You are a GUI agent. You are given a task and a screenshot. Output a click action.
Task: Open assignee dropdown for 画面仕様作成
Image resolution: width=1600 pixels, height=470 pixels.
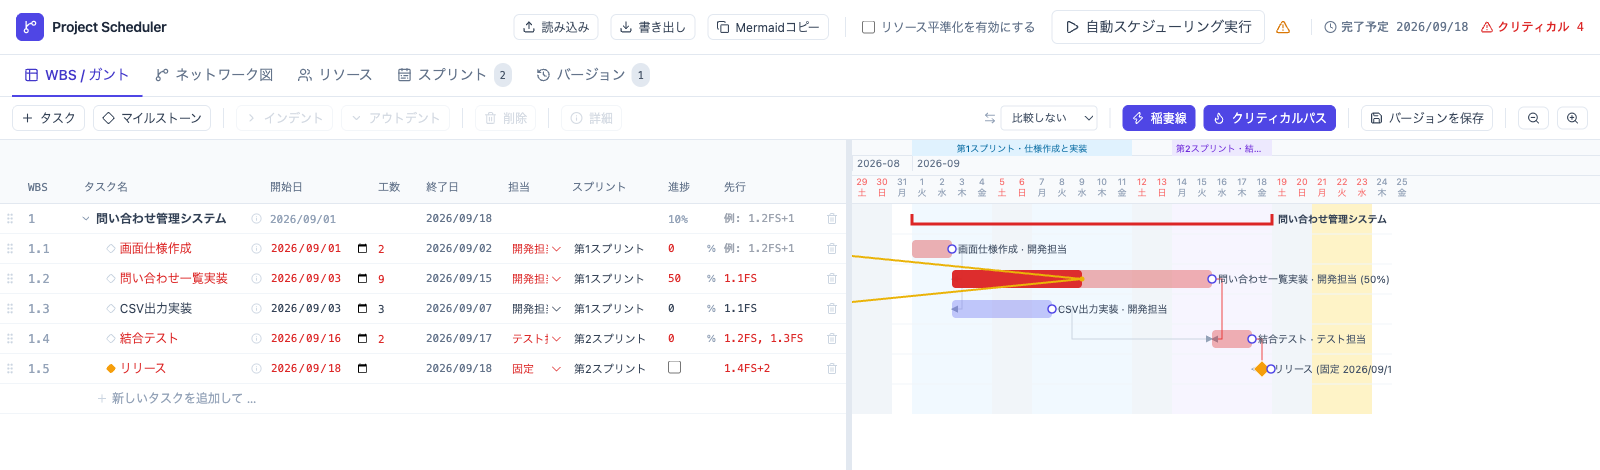(x=536, y=249)
